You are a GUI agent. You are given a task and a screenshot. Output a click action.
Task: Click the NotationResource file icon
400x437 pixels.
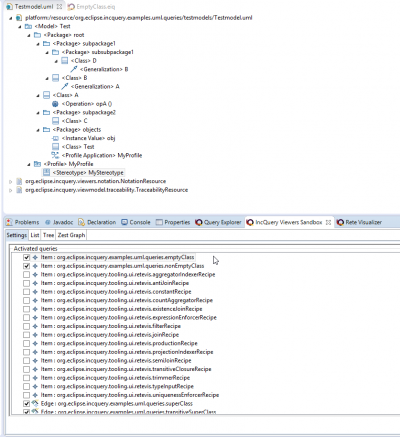coord(19,181)
